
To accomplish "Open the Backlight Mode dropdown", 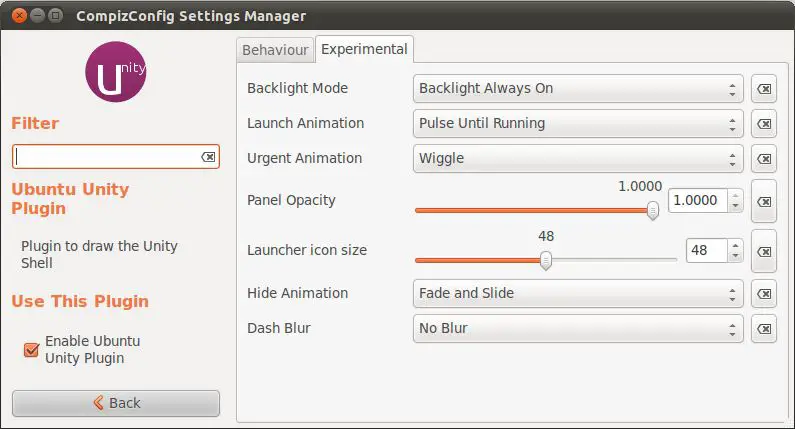I will point(578,89).
